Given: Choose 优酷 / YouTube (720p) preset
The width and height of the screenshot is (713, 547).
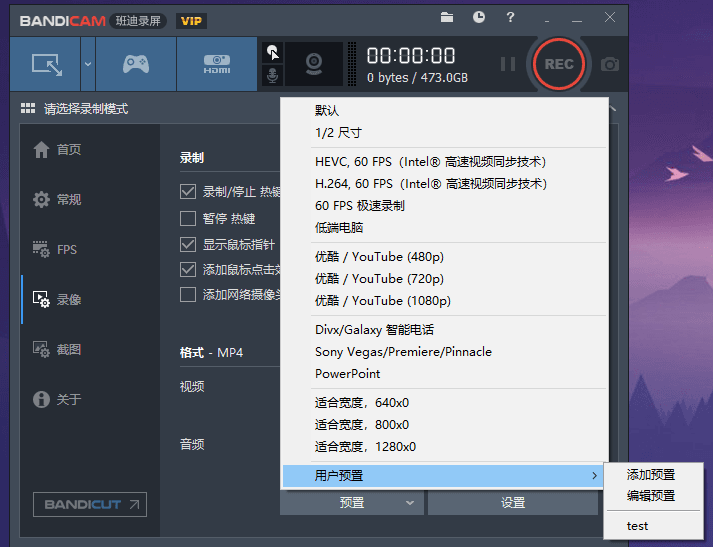Looking at the screenshot, I should [444, 279].
